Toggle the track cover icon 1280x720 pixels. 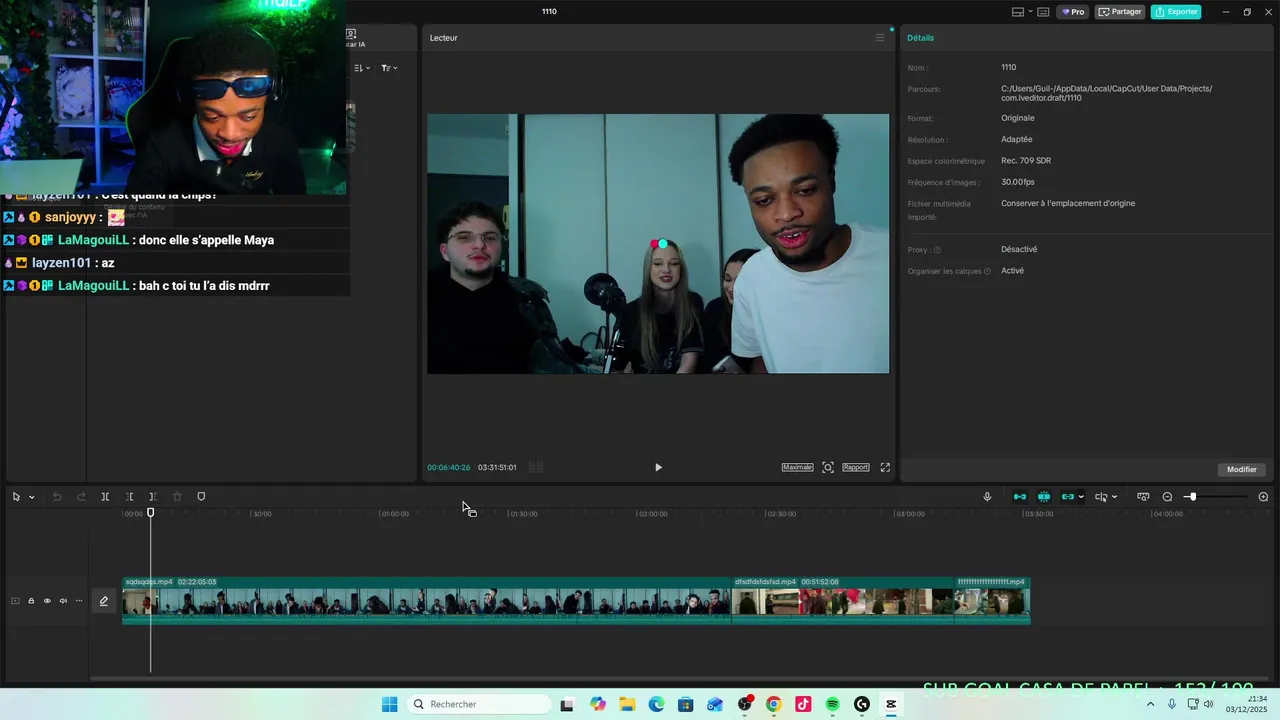(15, 601)
